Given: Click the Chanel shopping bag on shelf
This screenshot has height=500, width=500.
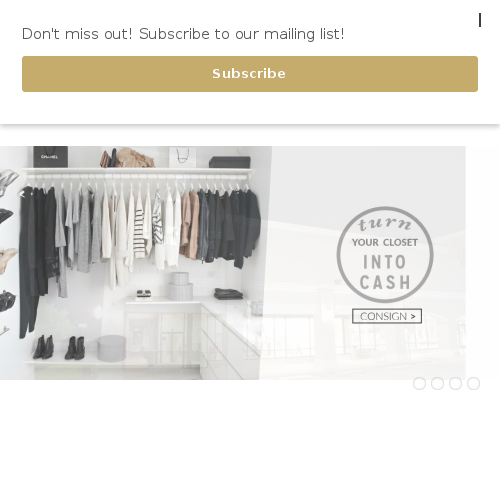Looking at the screenshot, I should point(50,157).
